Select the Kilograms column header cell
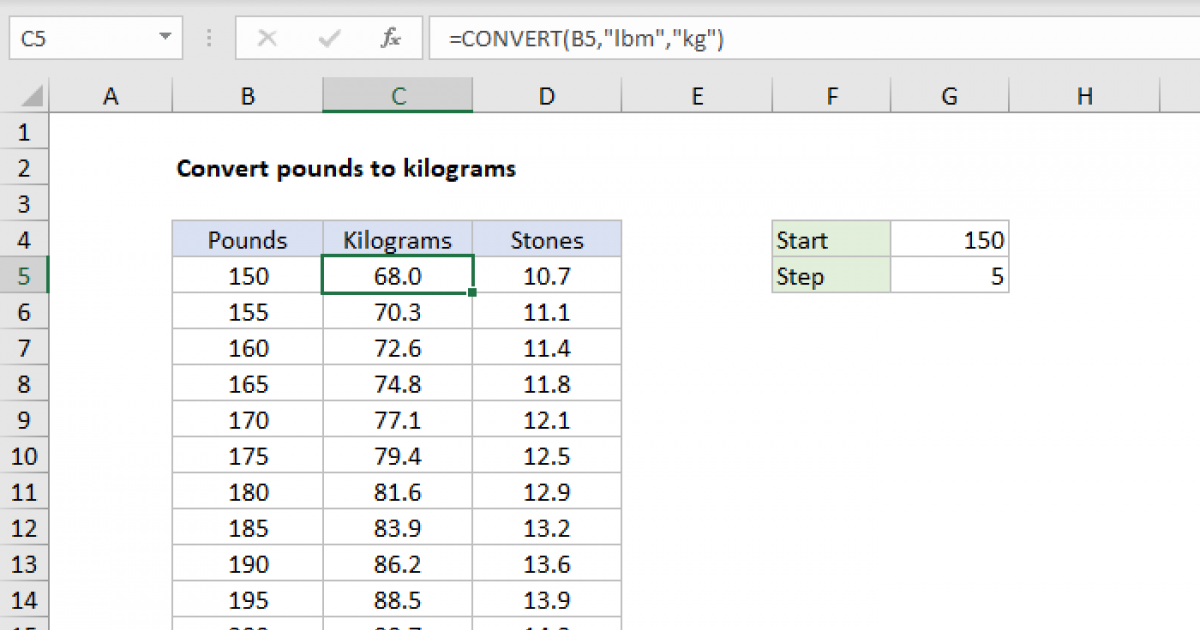The image size is (1200, 630). [397, 239]
